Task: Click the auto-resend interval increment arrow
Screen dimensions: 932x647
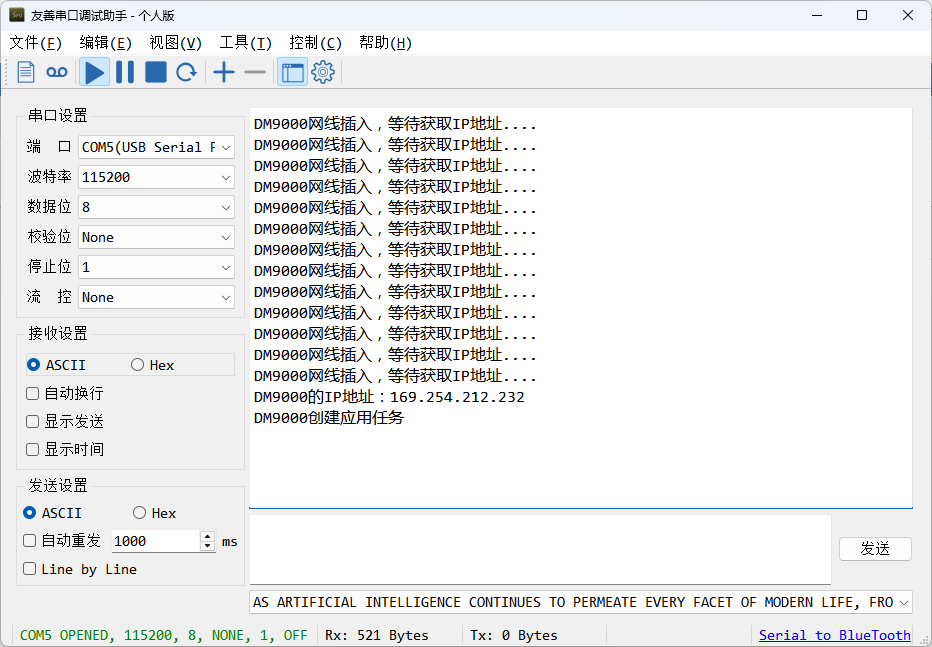Action: [x=207, y=536]
